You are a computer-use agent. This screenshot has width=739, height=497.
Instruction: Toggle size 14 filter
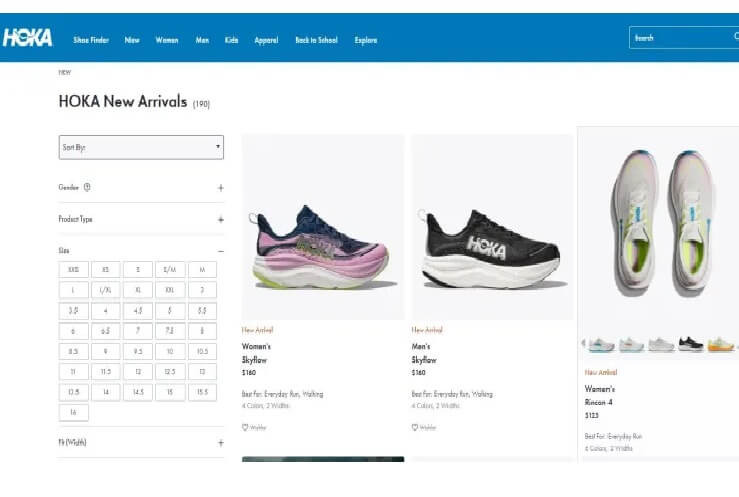pos(106,392)
